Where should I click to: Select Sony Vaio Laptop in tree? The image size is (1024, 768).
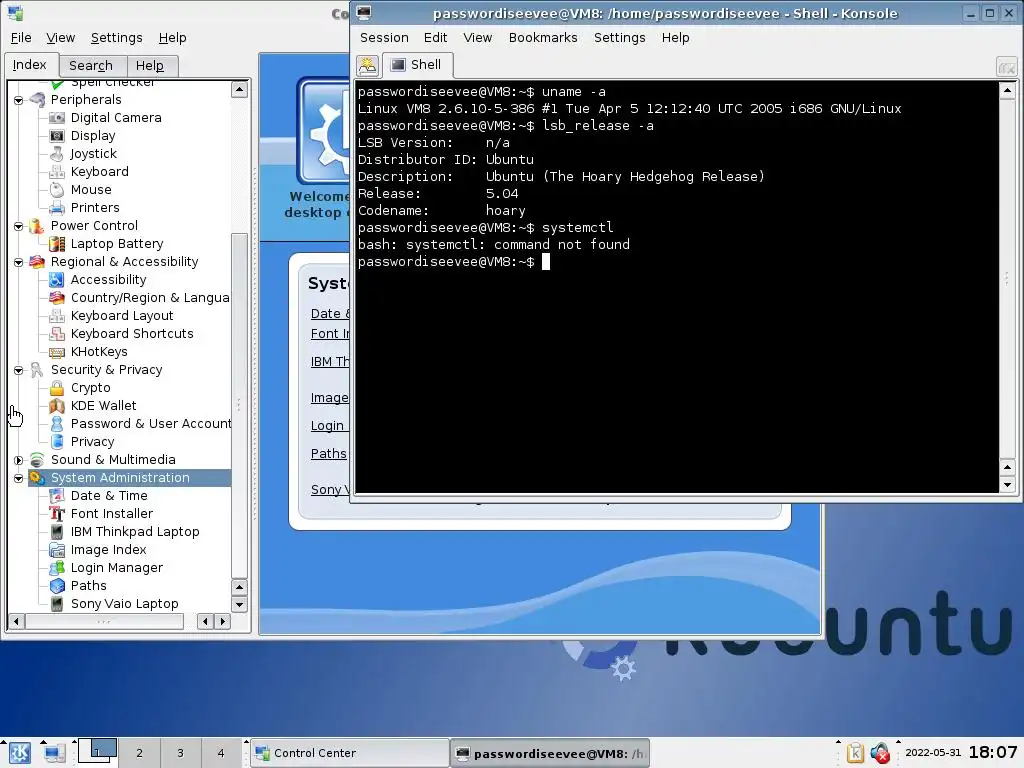point(125,603)
